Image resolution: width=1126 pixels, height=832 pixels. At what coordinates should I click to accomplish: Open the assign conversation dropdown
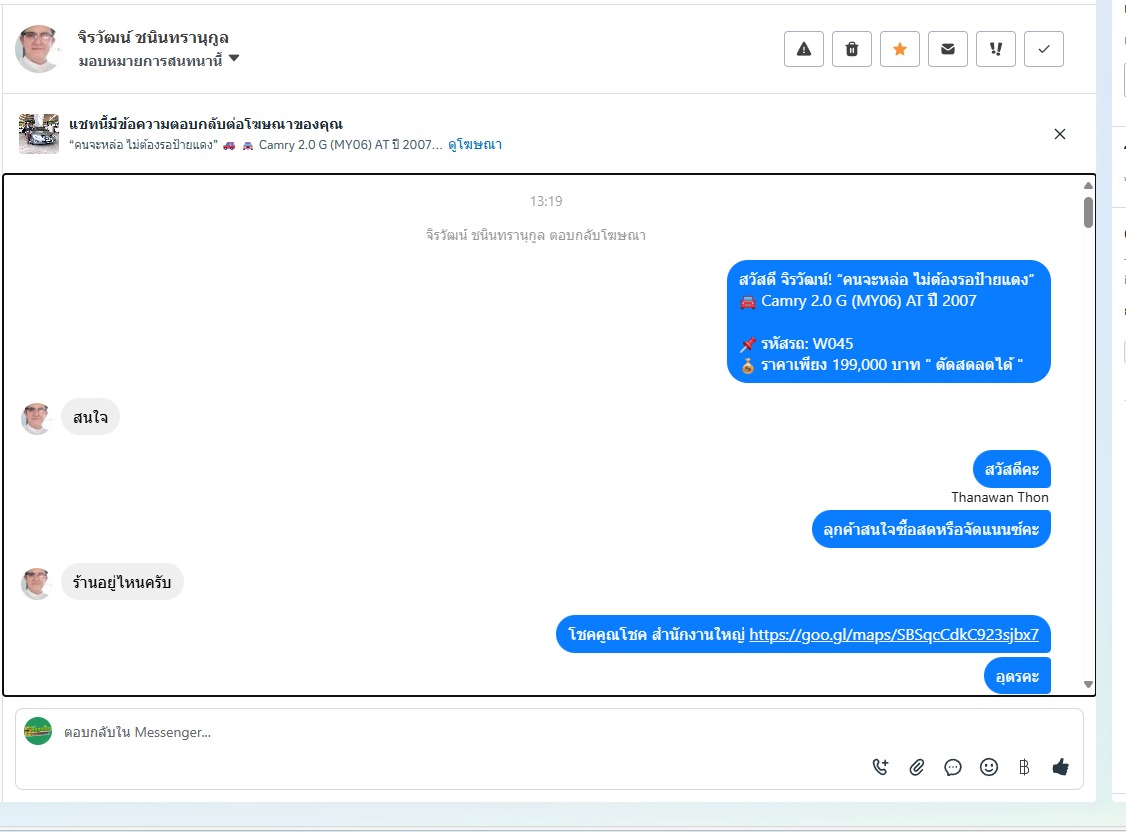click(x=159, y=60)
